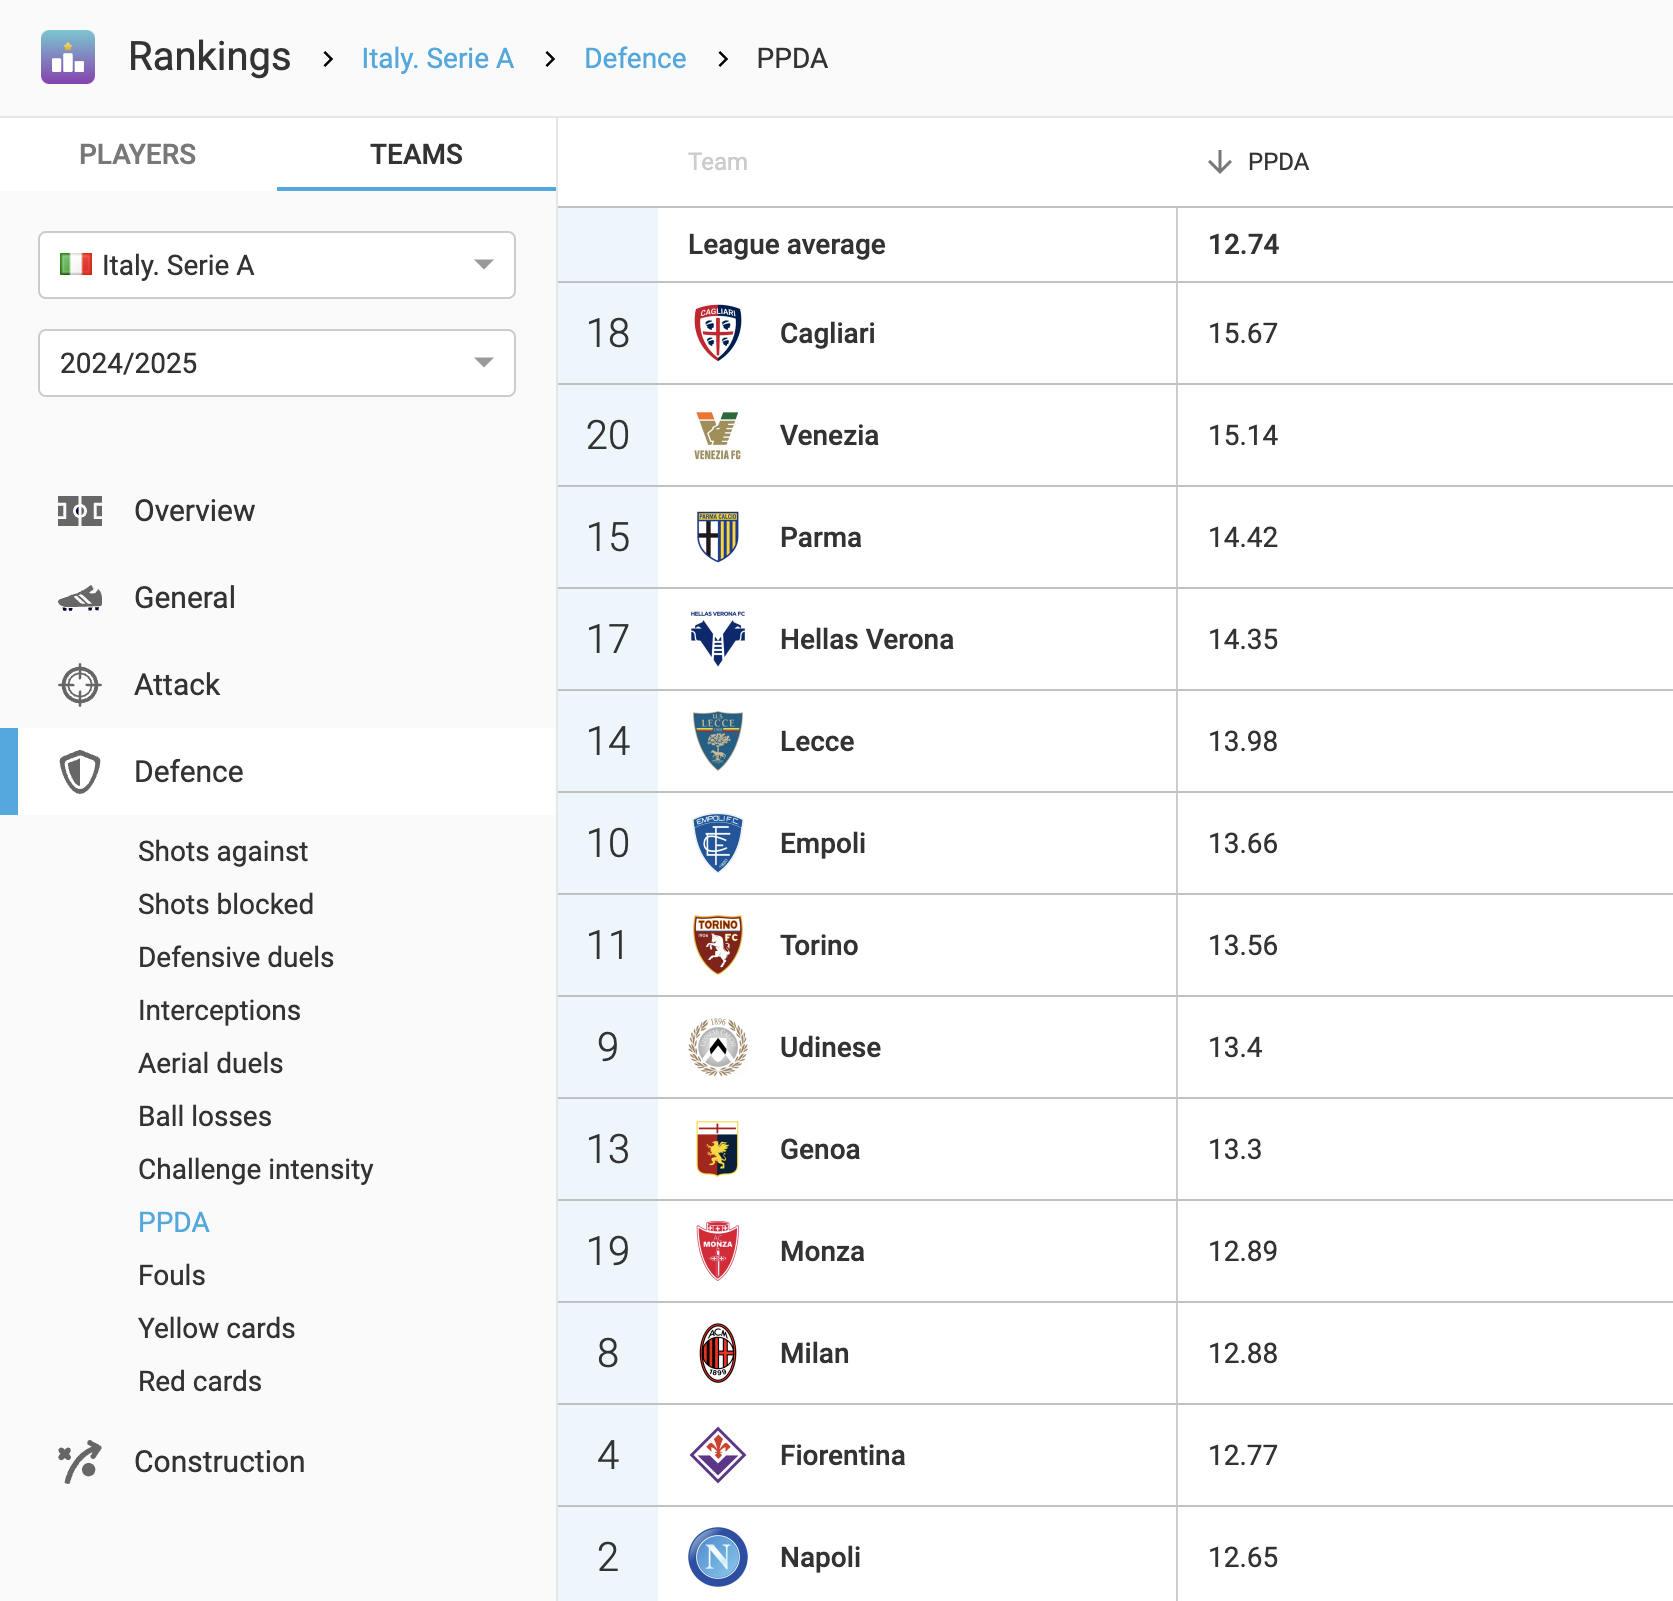
Task: Toggle PPDA column sort arrow
Action: pos(1219,162)
